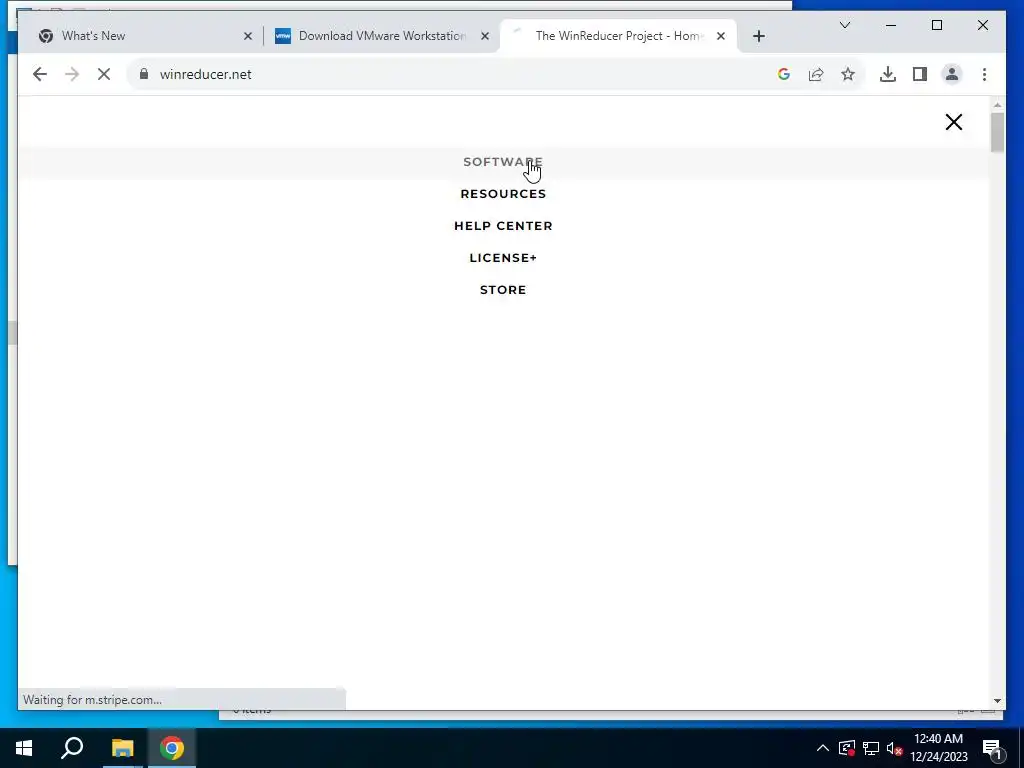Expand the tab search dropdown

844,25
